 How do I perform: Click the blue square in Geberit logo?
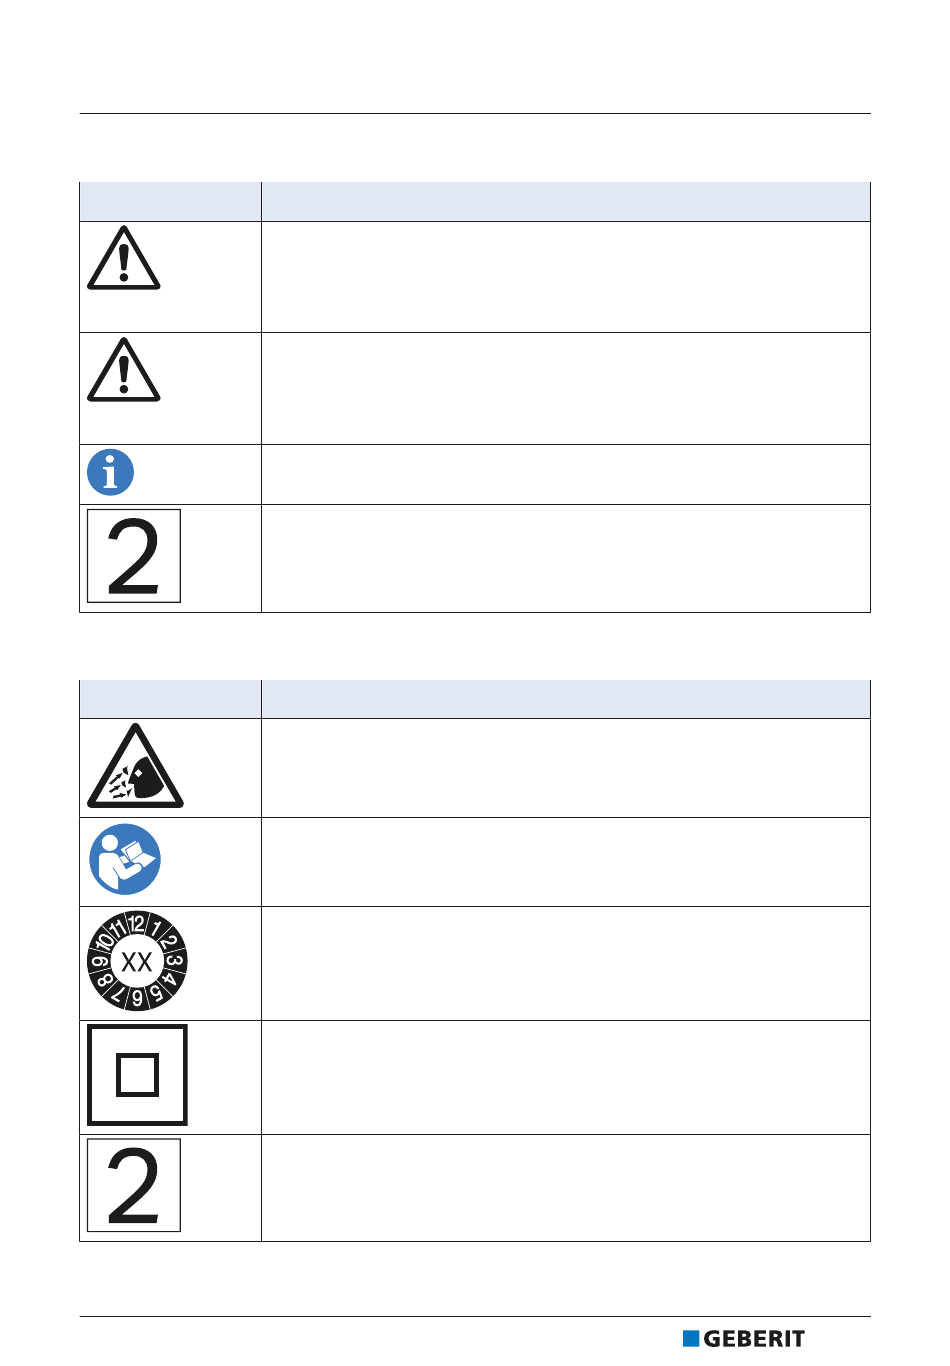691,1339
